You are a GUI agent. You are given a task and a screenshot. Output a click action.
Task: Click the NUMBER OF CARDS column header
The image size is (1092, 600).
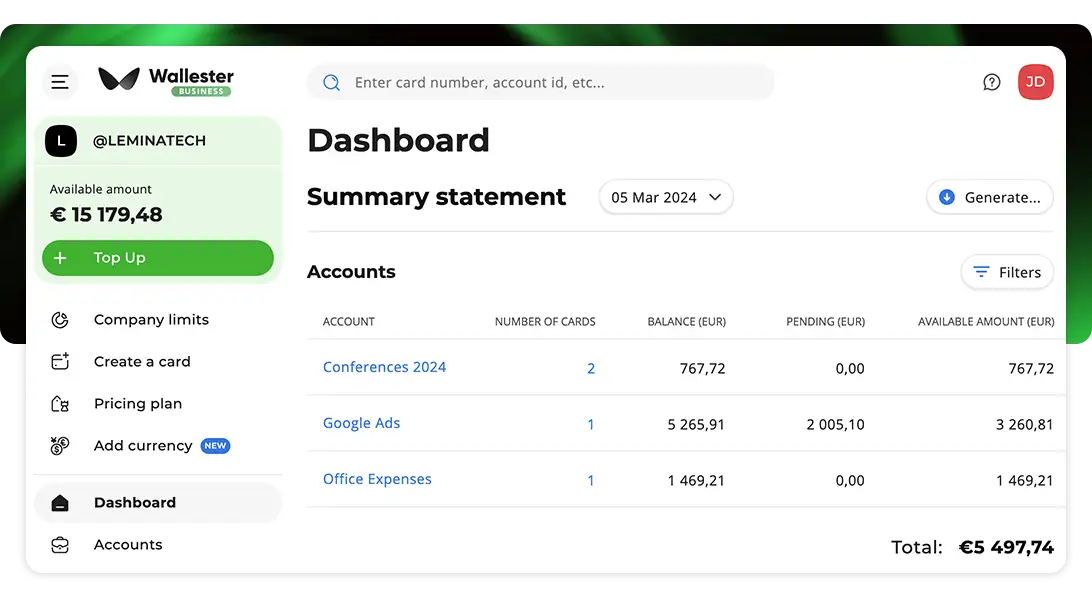pyautogui.click(x=545, y=322)
